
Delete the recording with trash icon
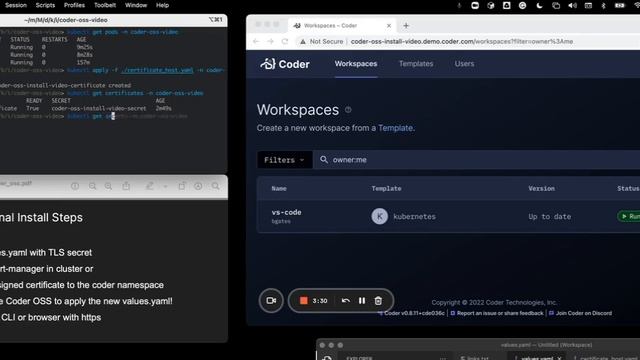[x=378, y=300]
